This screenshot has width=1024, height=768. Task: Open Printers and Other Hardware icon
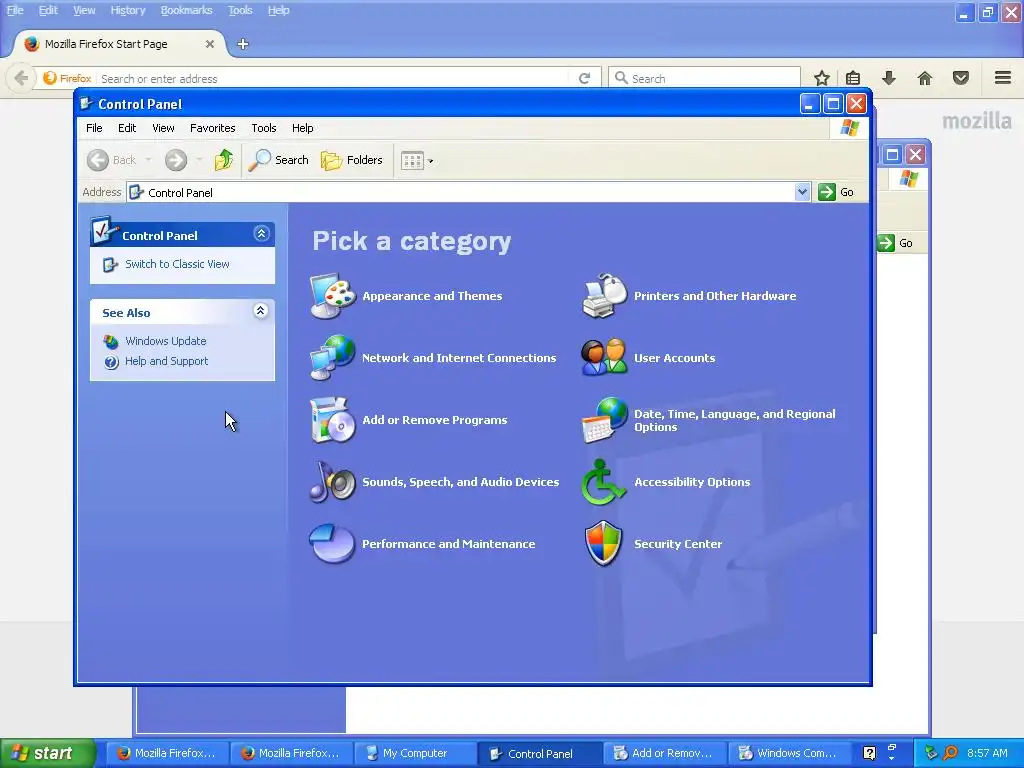tap(604, 296)
